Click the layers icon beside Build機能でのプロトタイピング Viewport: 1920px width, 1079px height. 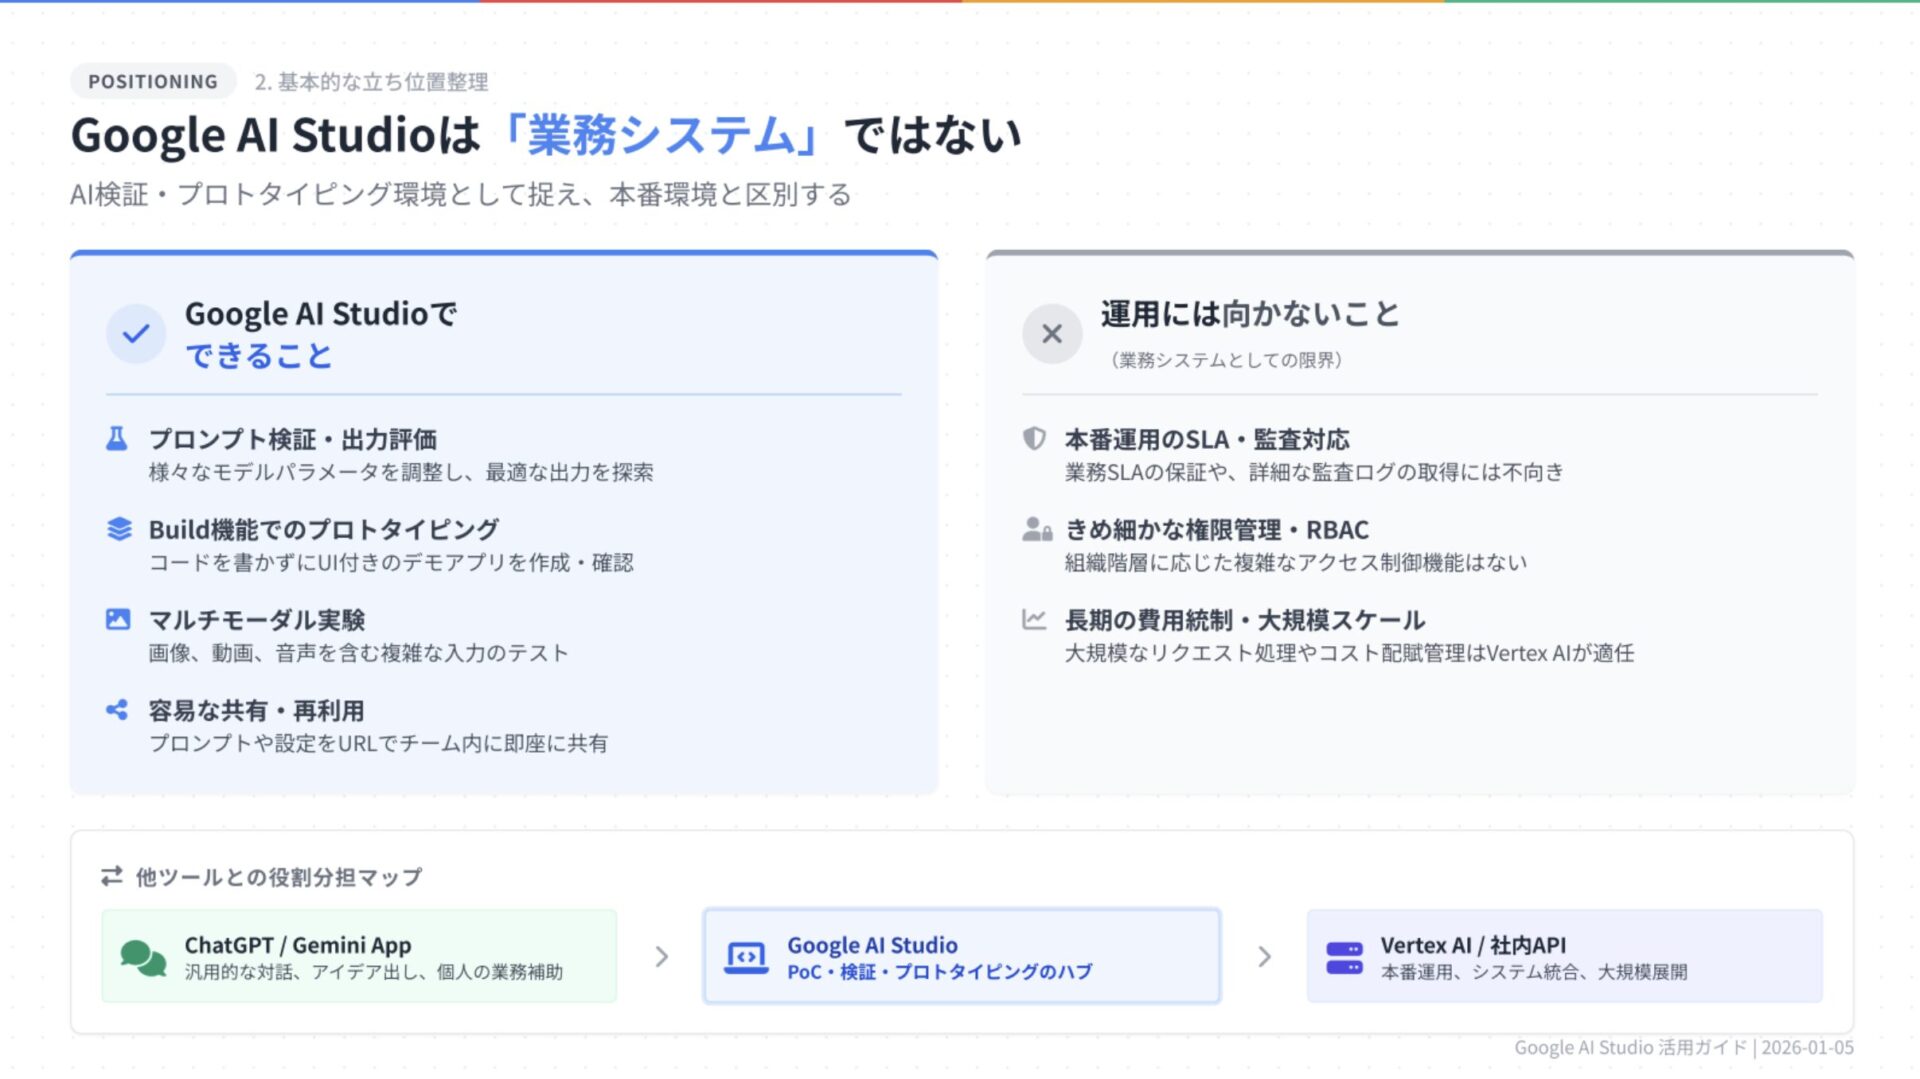click(x=119, y=529)
